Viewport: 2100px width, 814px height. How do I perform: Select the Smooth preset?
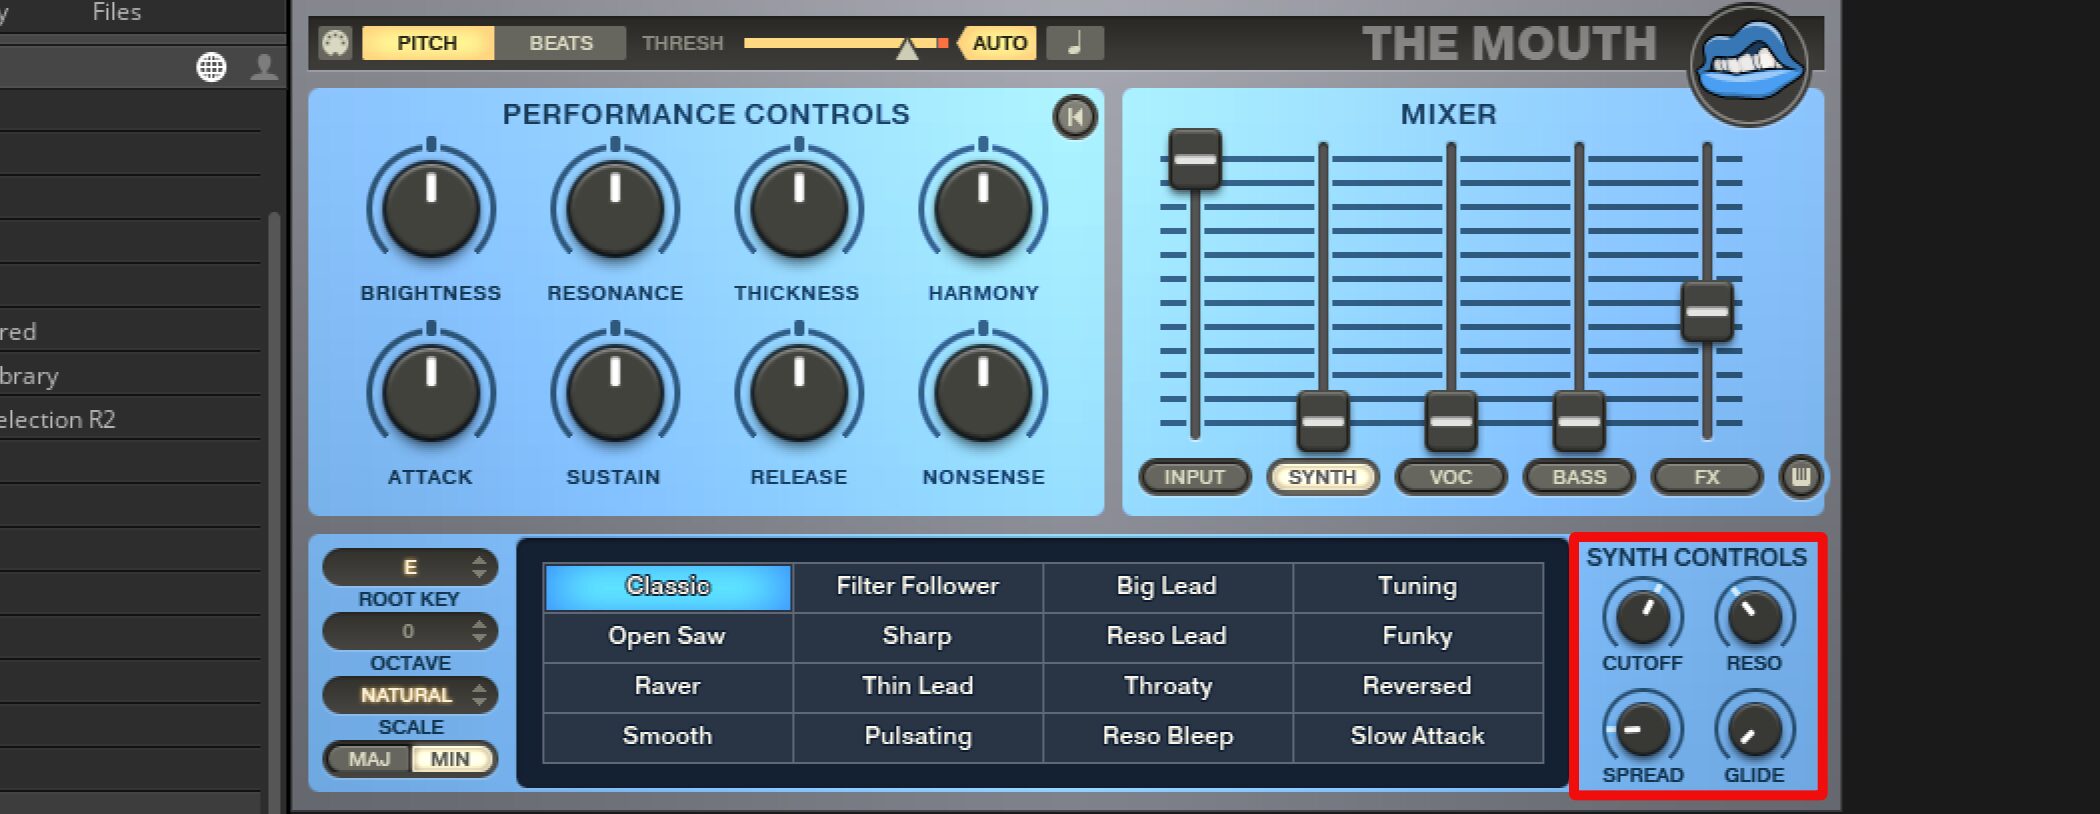(668, 737)
